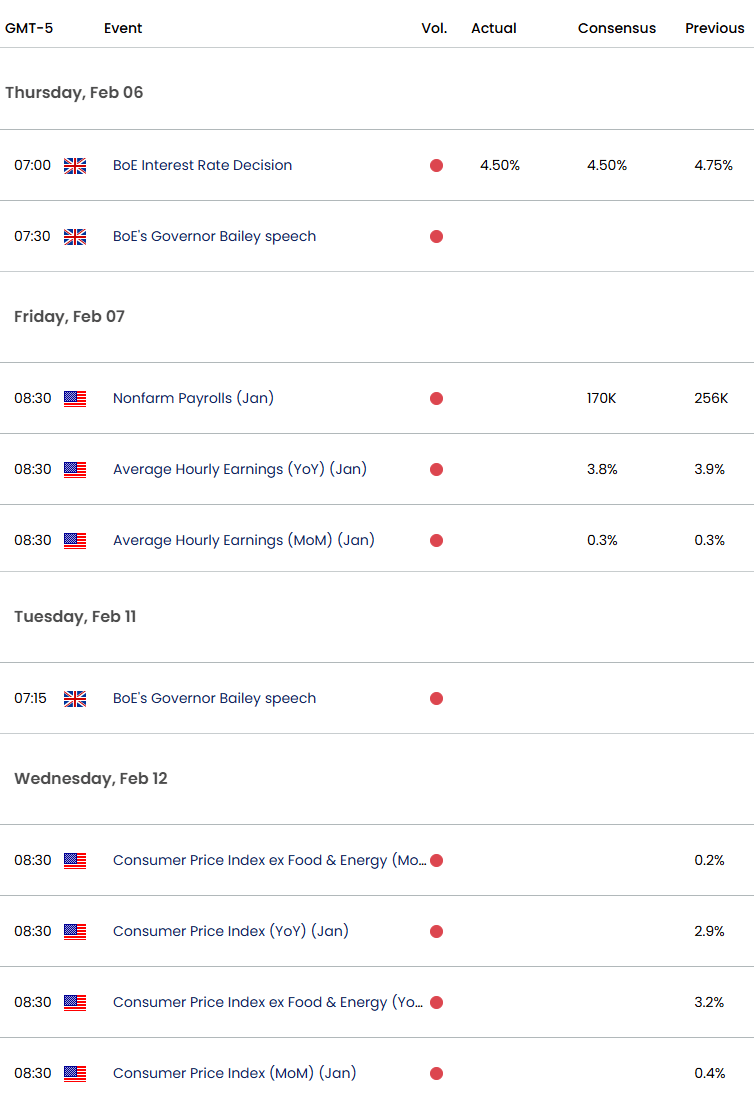Click the UK flag beside BoE Interest Rate Decision
754x1100 pixels.
pos(75,166)
